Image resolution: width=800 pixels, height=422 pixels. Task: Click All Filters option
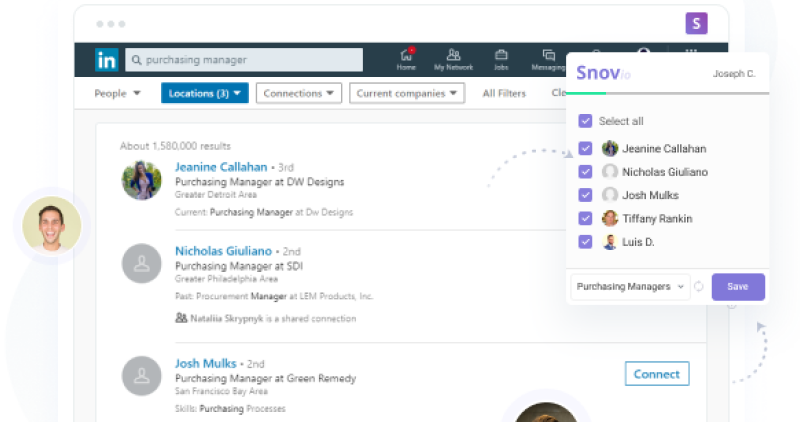click(504, 93)
